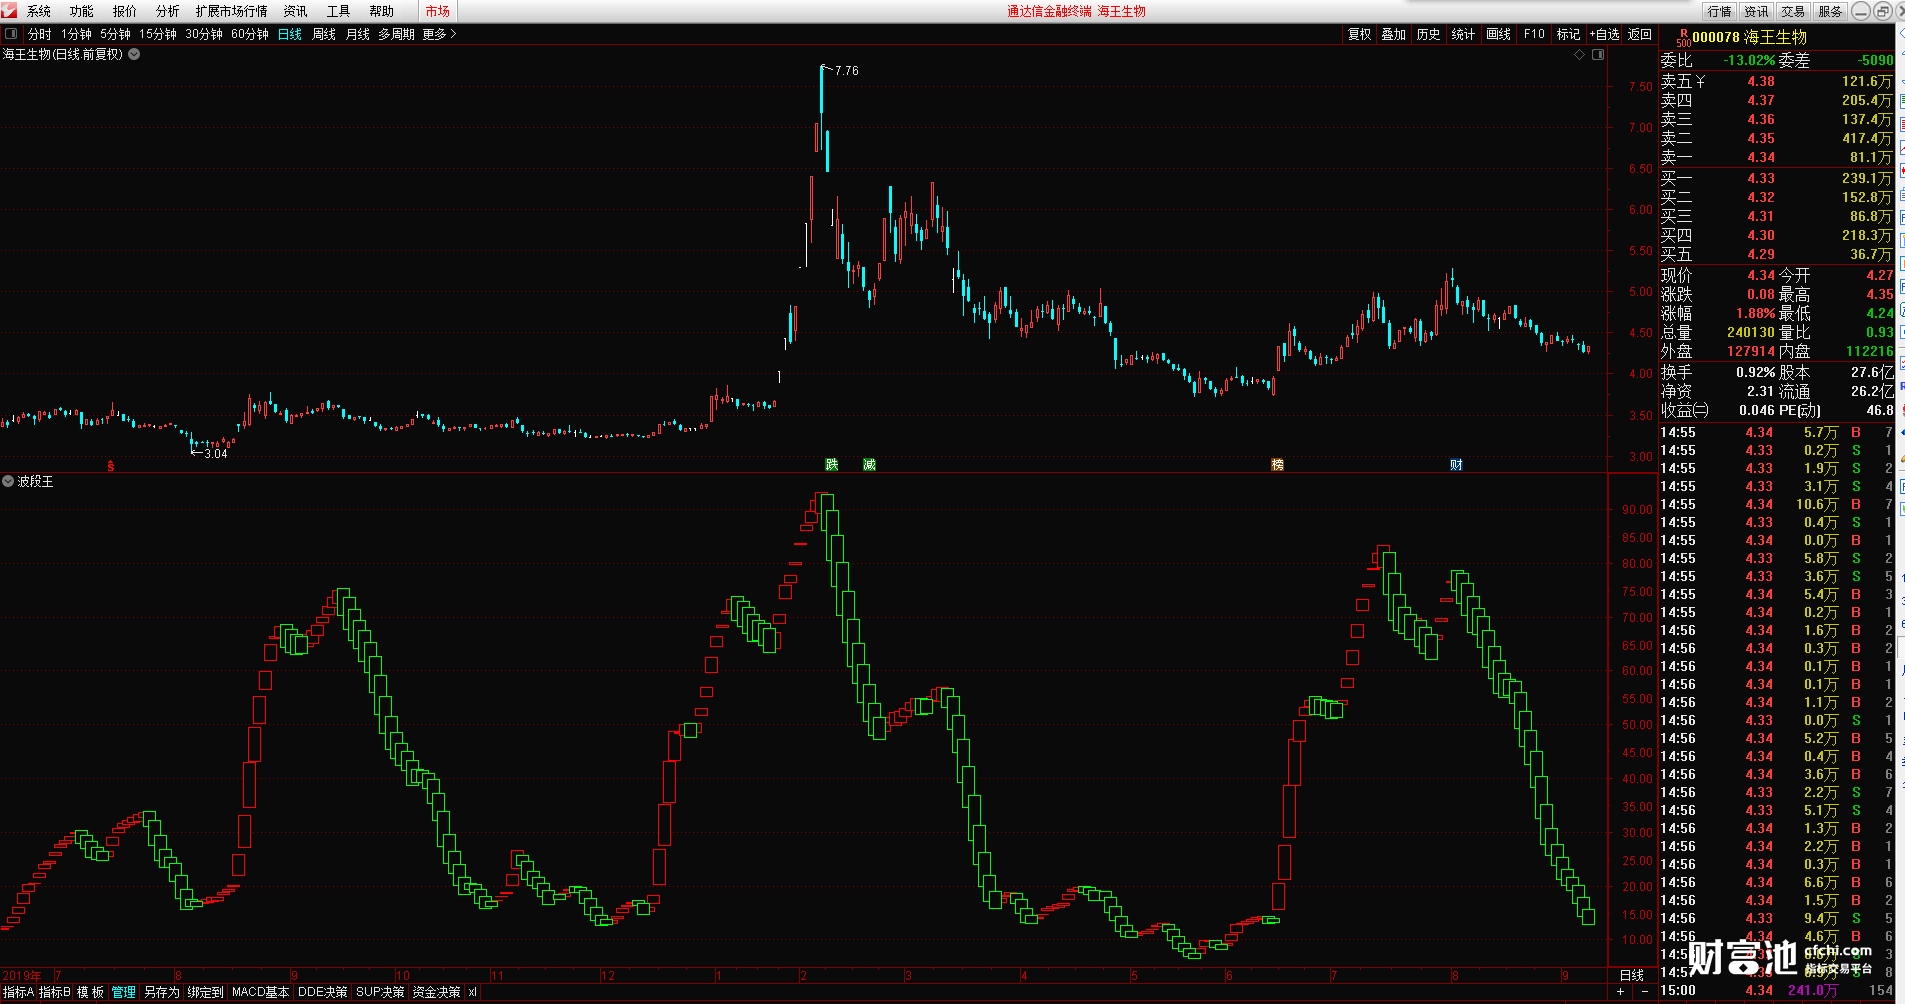Click the 叠加 overlay button
The height and width of the screenshot is (1004, 1905).
(x=1394, y=34)
